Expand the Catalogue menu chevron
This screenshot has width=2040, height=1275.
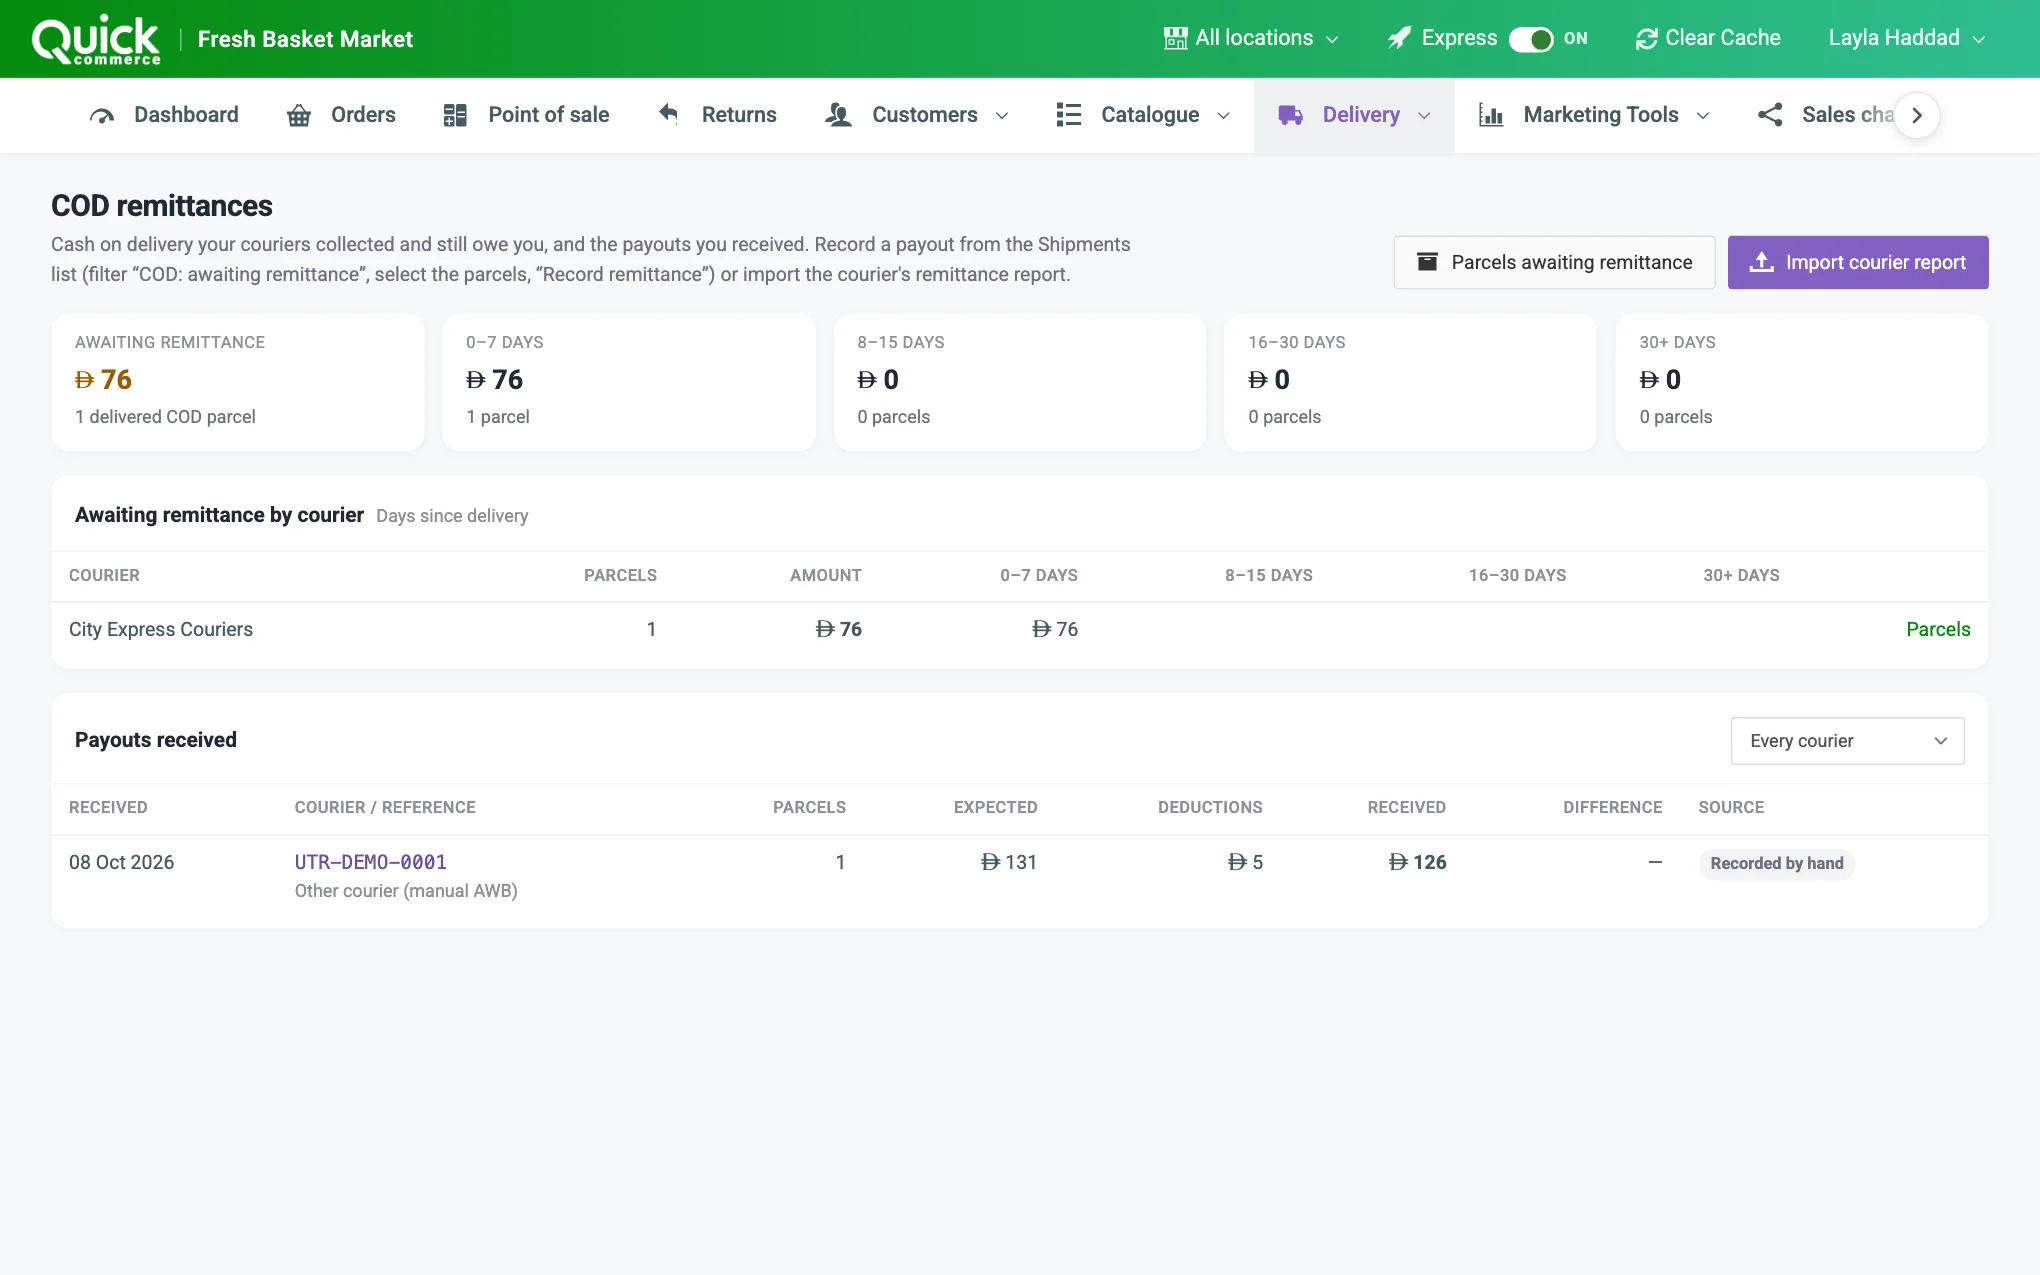(1223, 116)
